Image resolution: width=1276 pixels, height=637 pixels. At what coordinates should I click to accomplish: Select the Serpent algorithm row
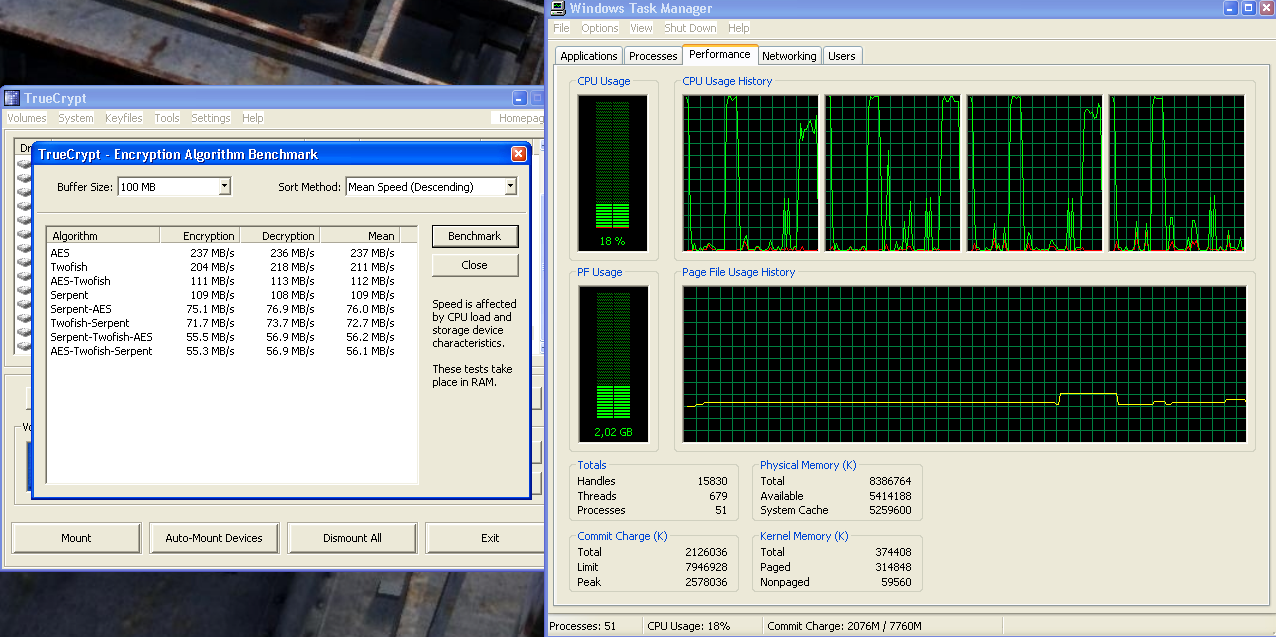232,295
